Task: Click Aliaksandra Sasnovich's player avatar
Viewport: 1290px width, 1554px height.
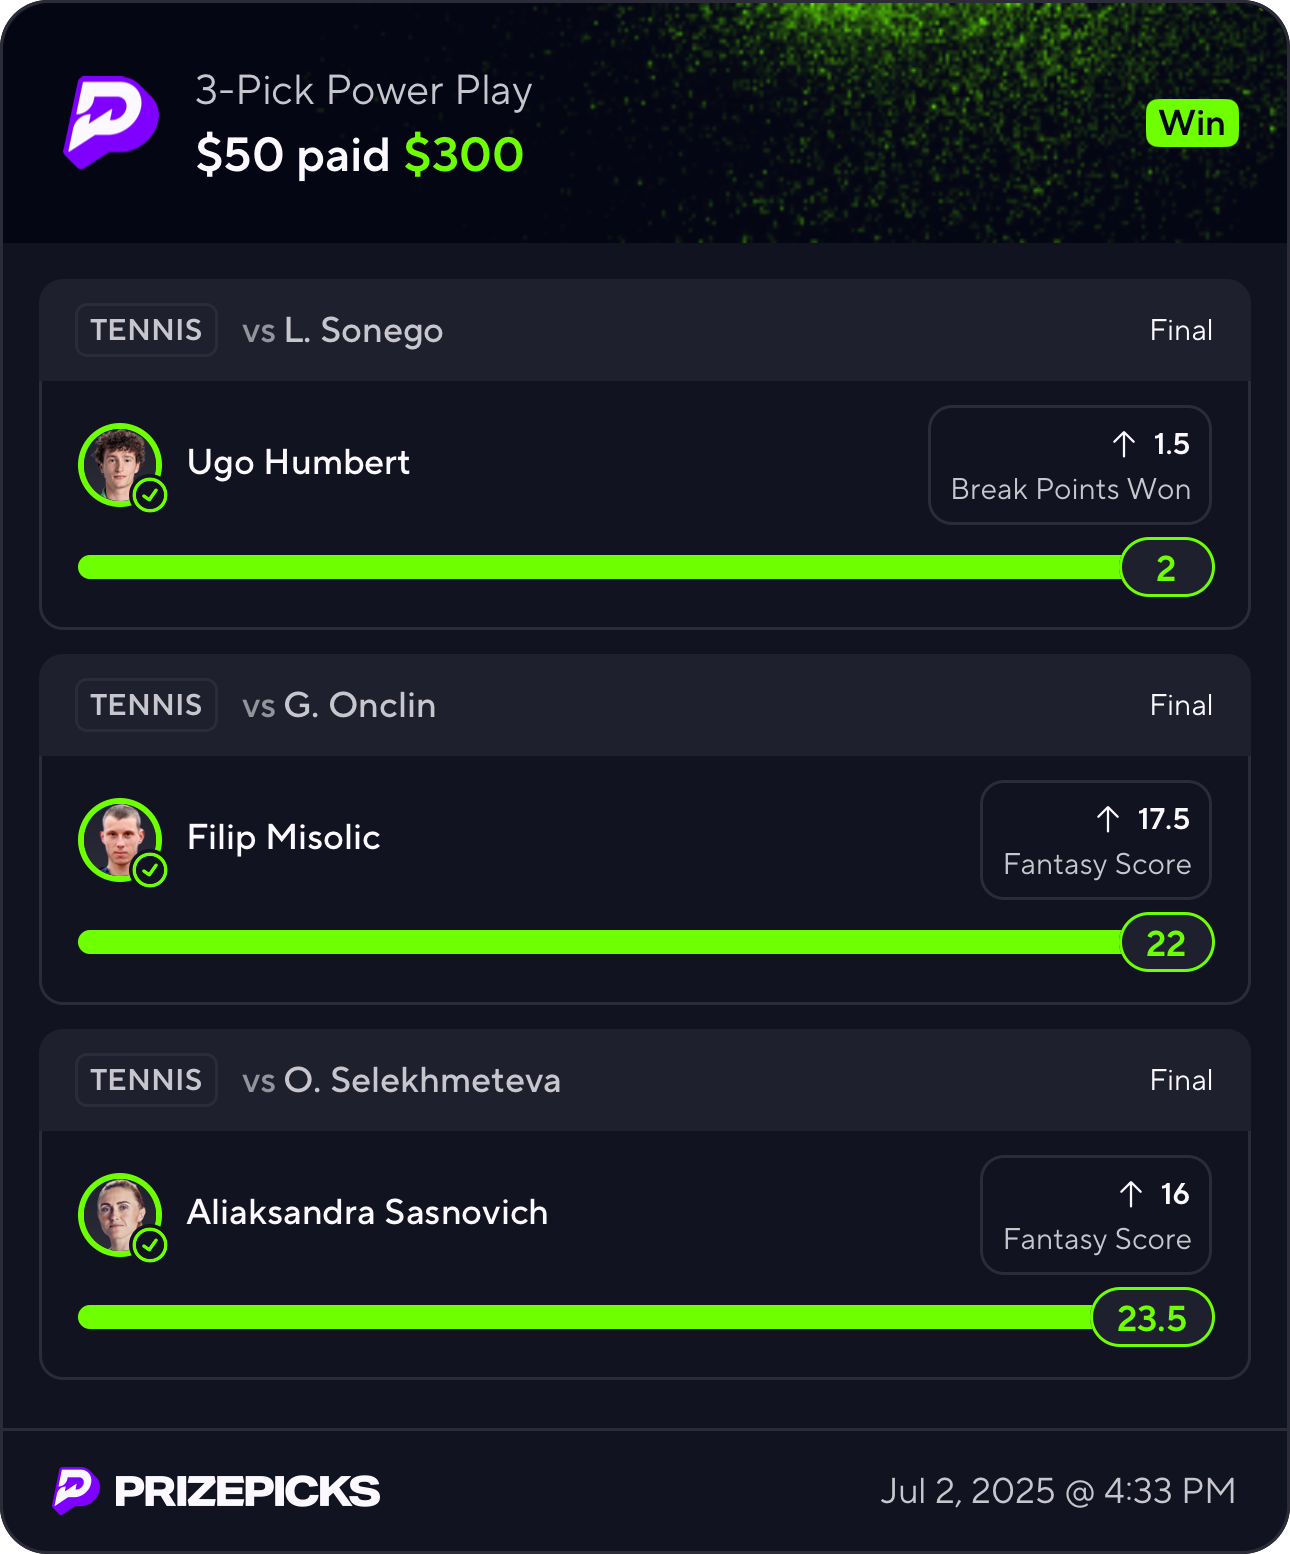Action: coord(118,1213)
